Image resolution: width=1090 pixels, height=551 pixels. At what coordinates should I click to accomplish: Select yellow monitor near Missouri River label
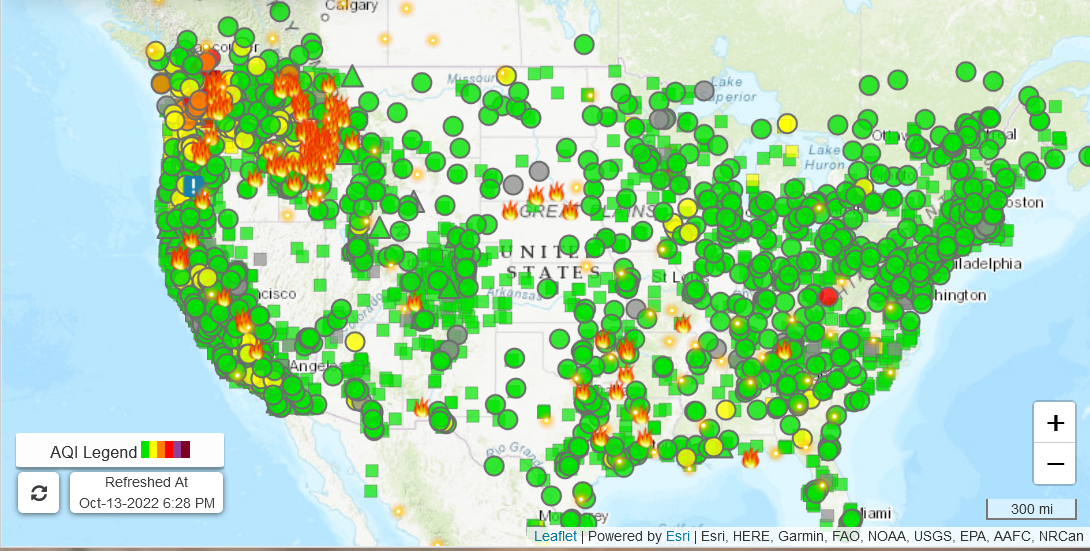(x=506, y=75)
